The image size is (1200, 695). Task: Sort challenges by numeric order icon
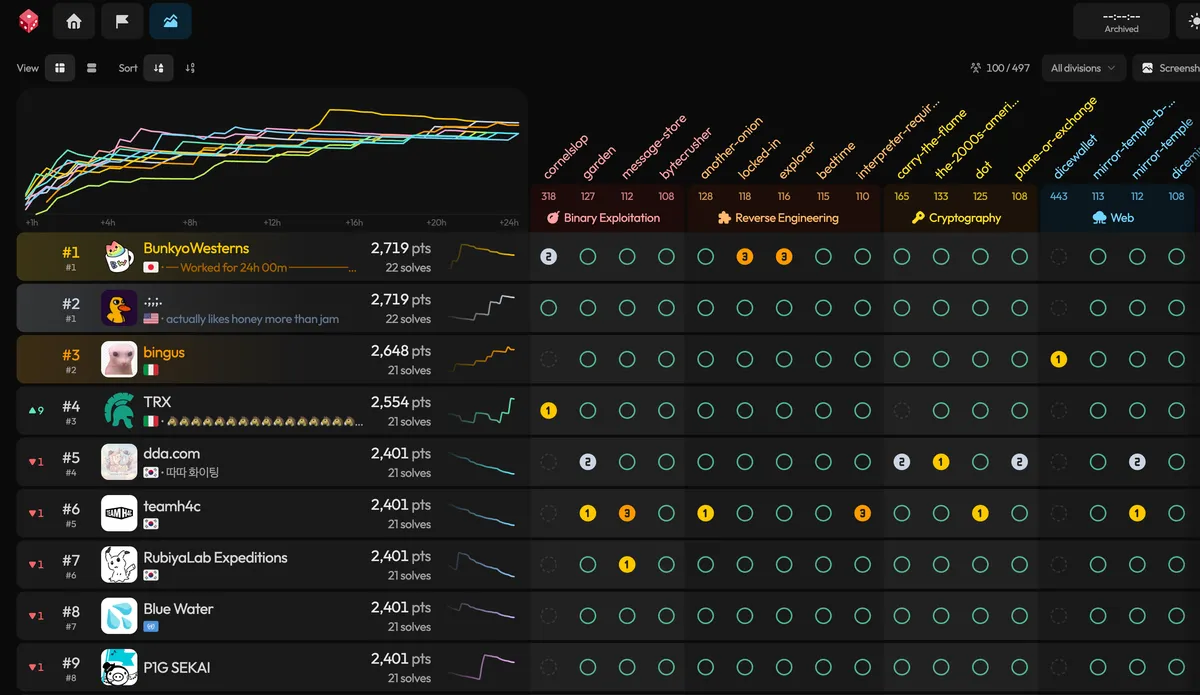(x=190, y=68)
